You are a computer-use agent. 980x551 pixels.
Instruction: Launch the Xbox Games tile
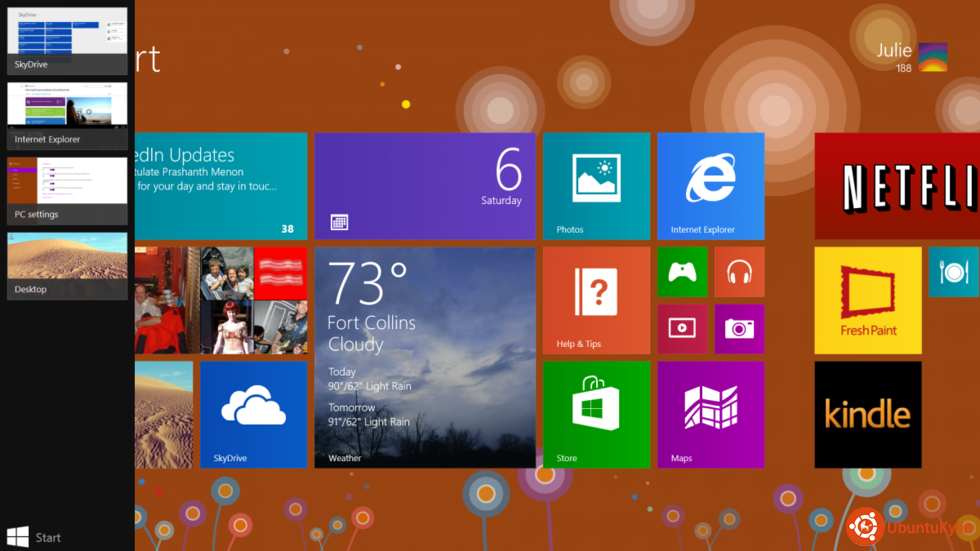tap(682, 272)
